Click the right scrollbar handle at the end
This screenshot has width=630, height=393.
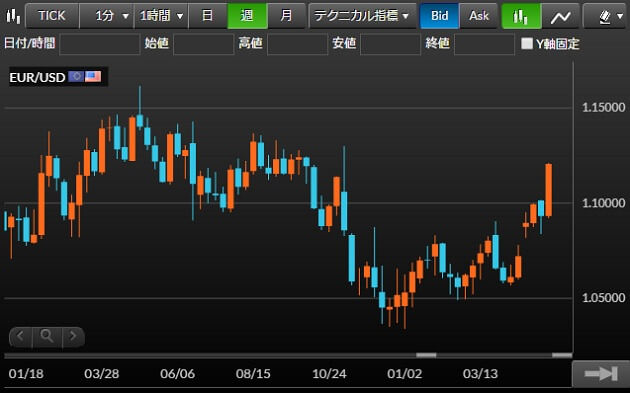pos(562,355)
